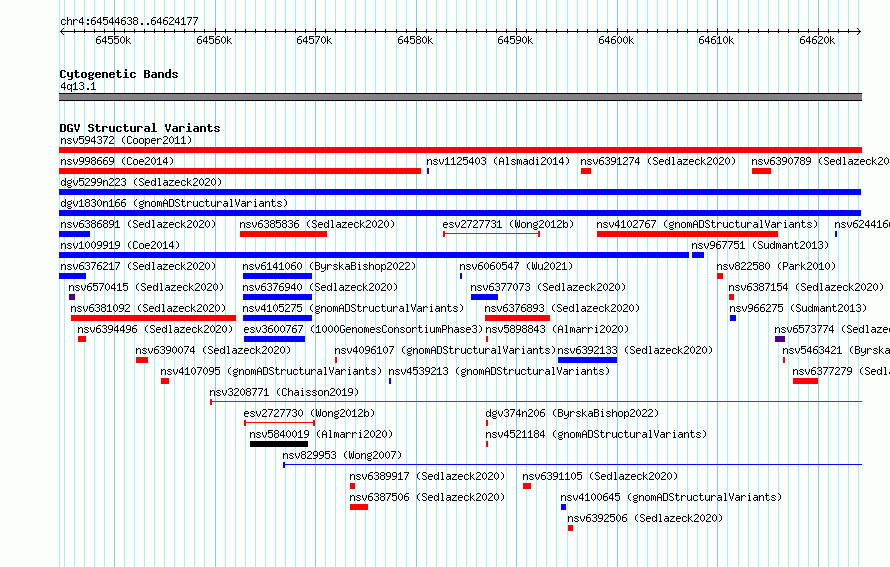Viewport: 890px width, 567px height.
Task: Open the nsv6385836 (Sedlazeck2020) variant
Action: tap(317, 224)
